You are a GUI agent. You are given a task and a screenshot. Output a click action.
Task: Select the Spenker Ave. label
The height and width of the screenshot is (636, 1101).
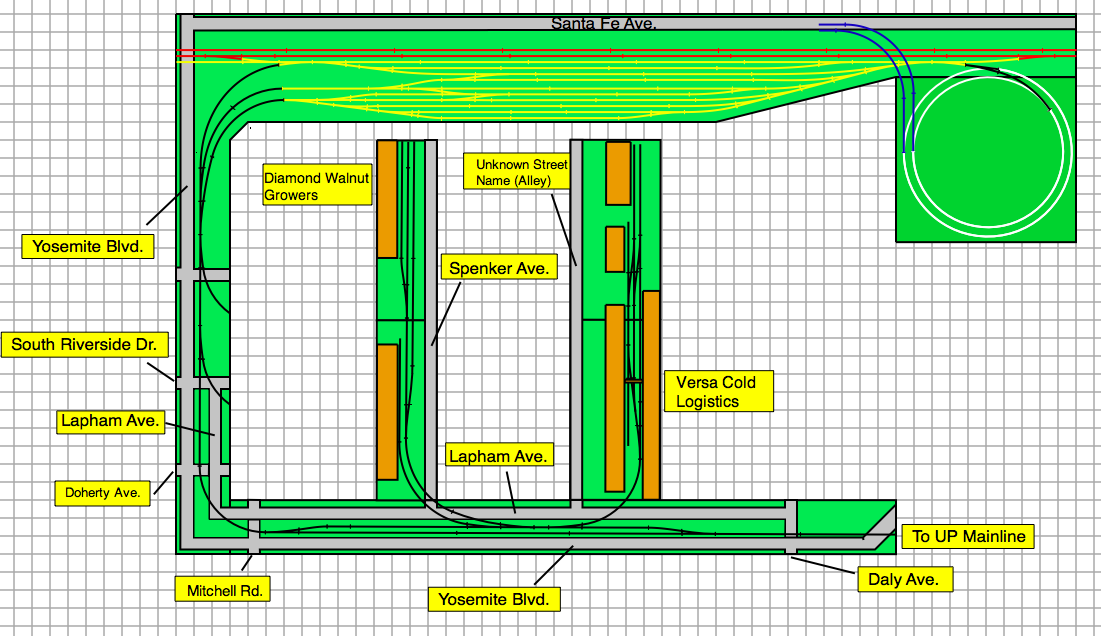pos(498,268)
